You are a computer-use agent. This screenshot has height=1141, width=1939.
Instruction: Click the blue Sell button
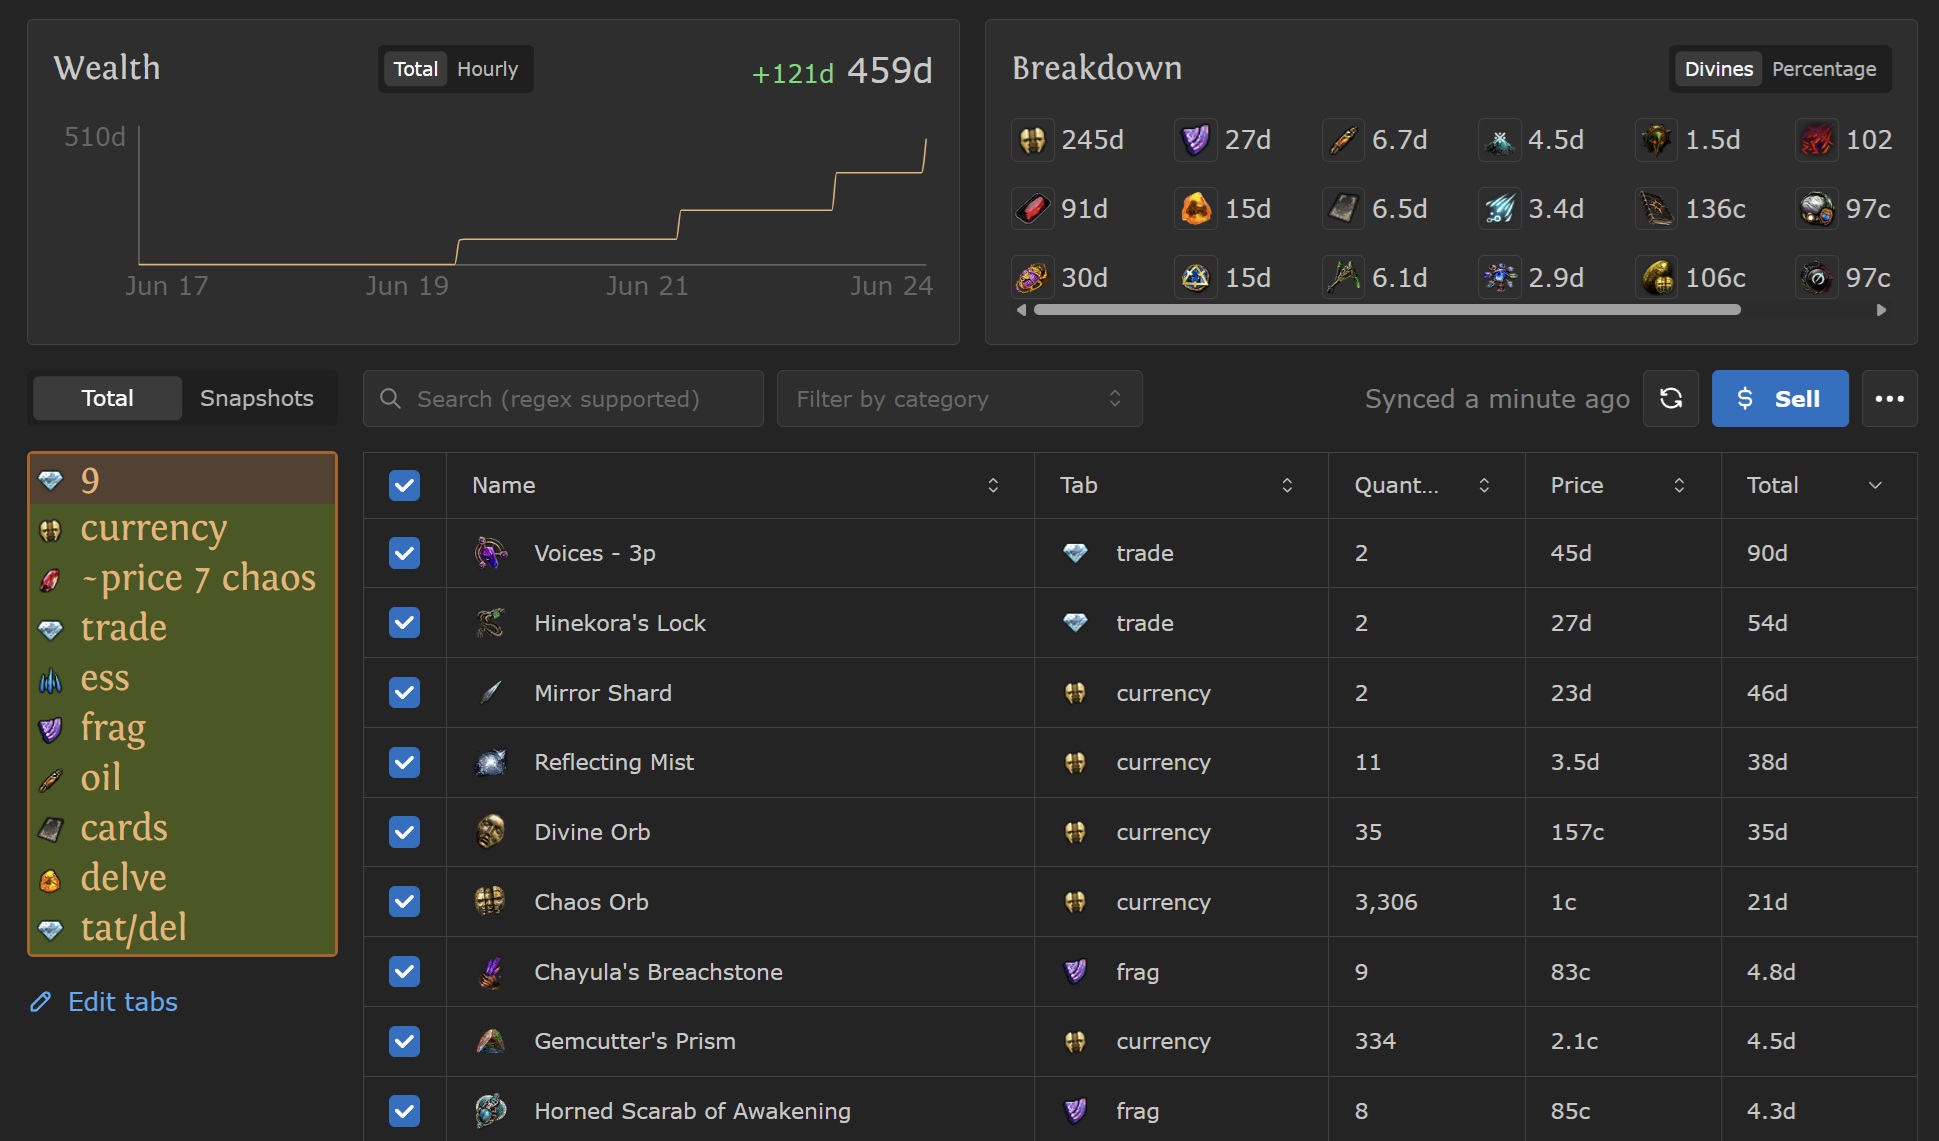click(1780, 399)
